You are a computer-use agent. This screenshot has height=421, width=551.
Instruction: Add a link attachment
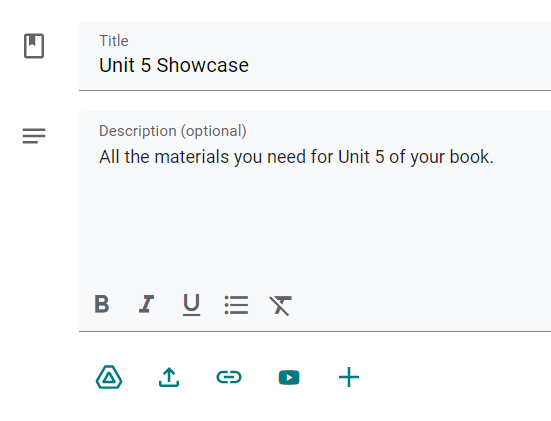pos(229,377)
